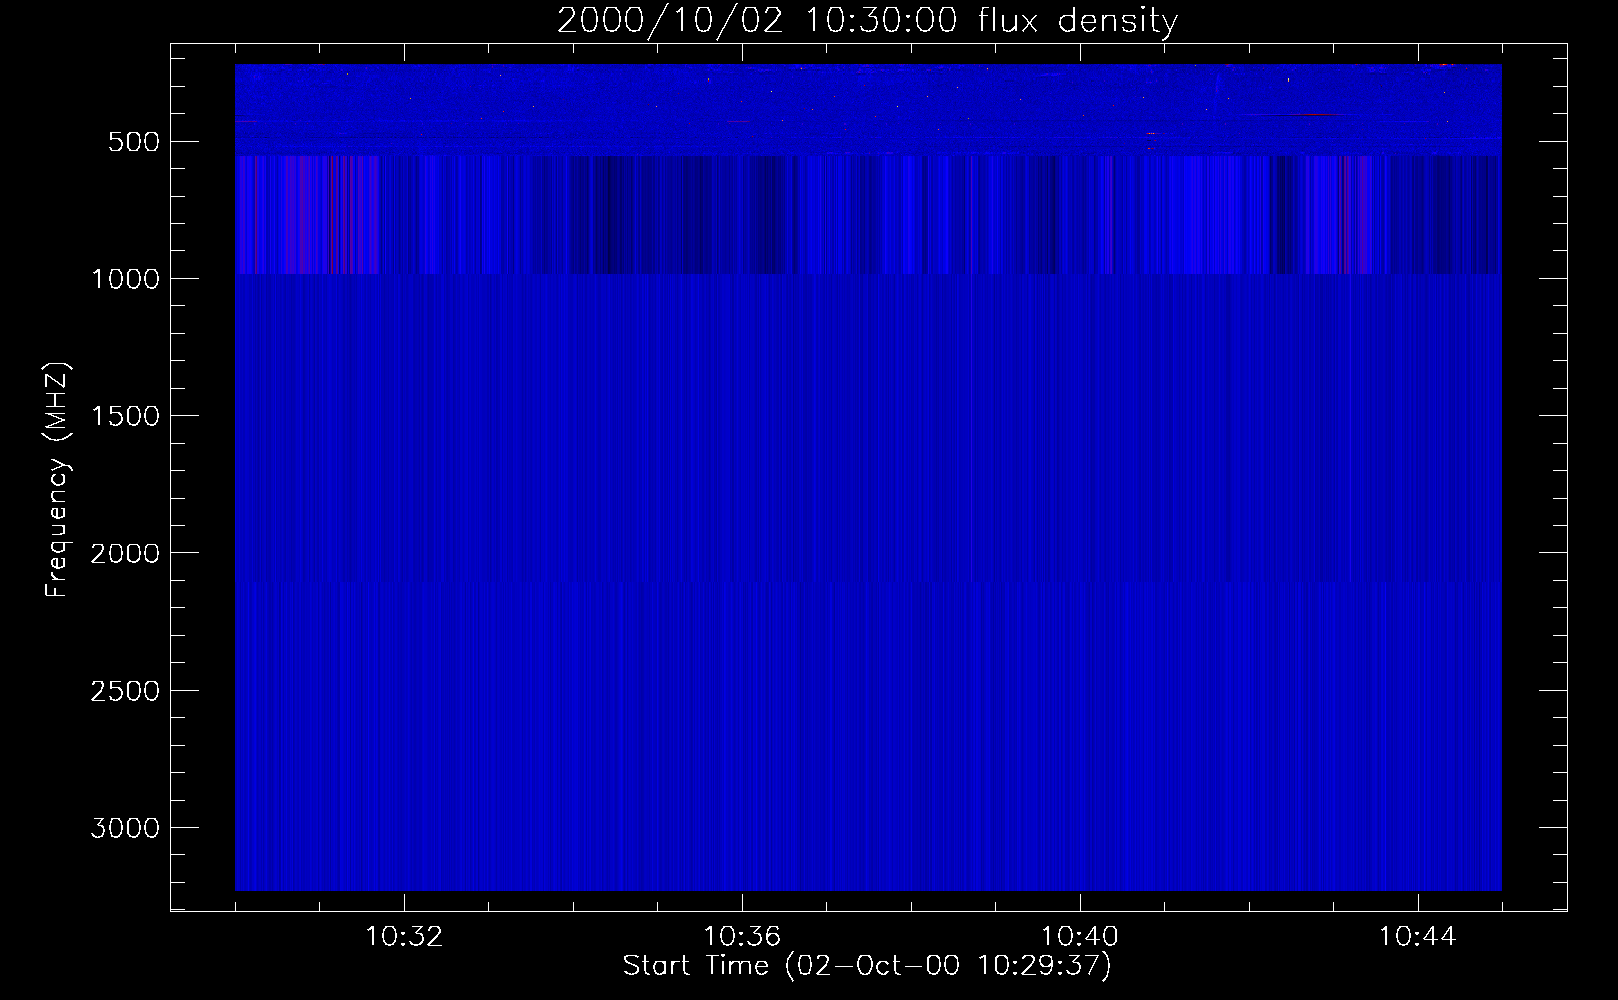Select the 10:36 time tick label
The width and height of the screenshot is (1618, 1000).
742,937
